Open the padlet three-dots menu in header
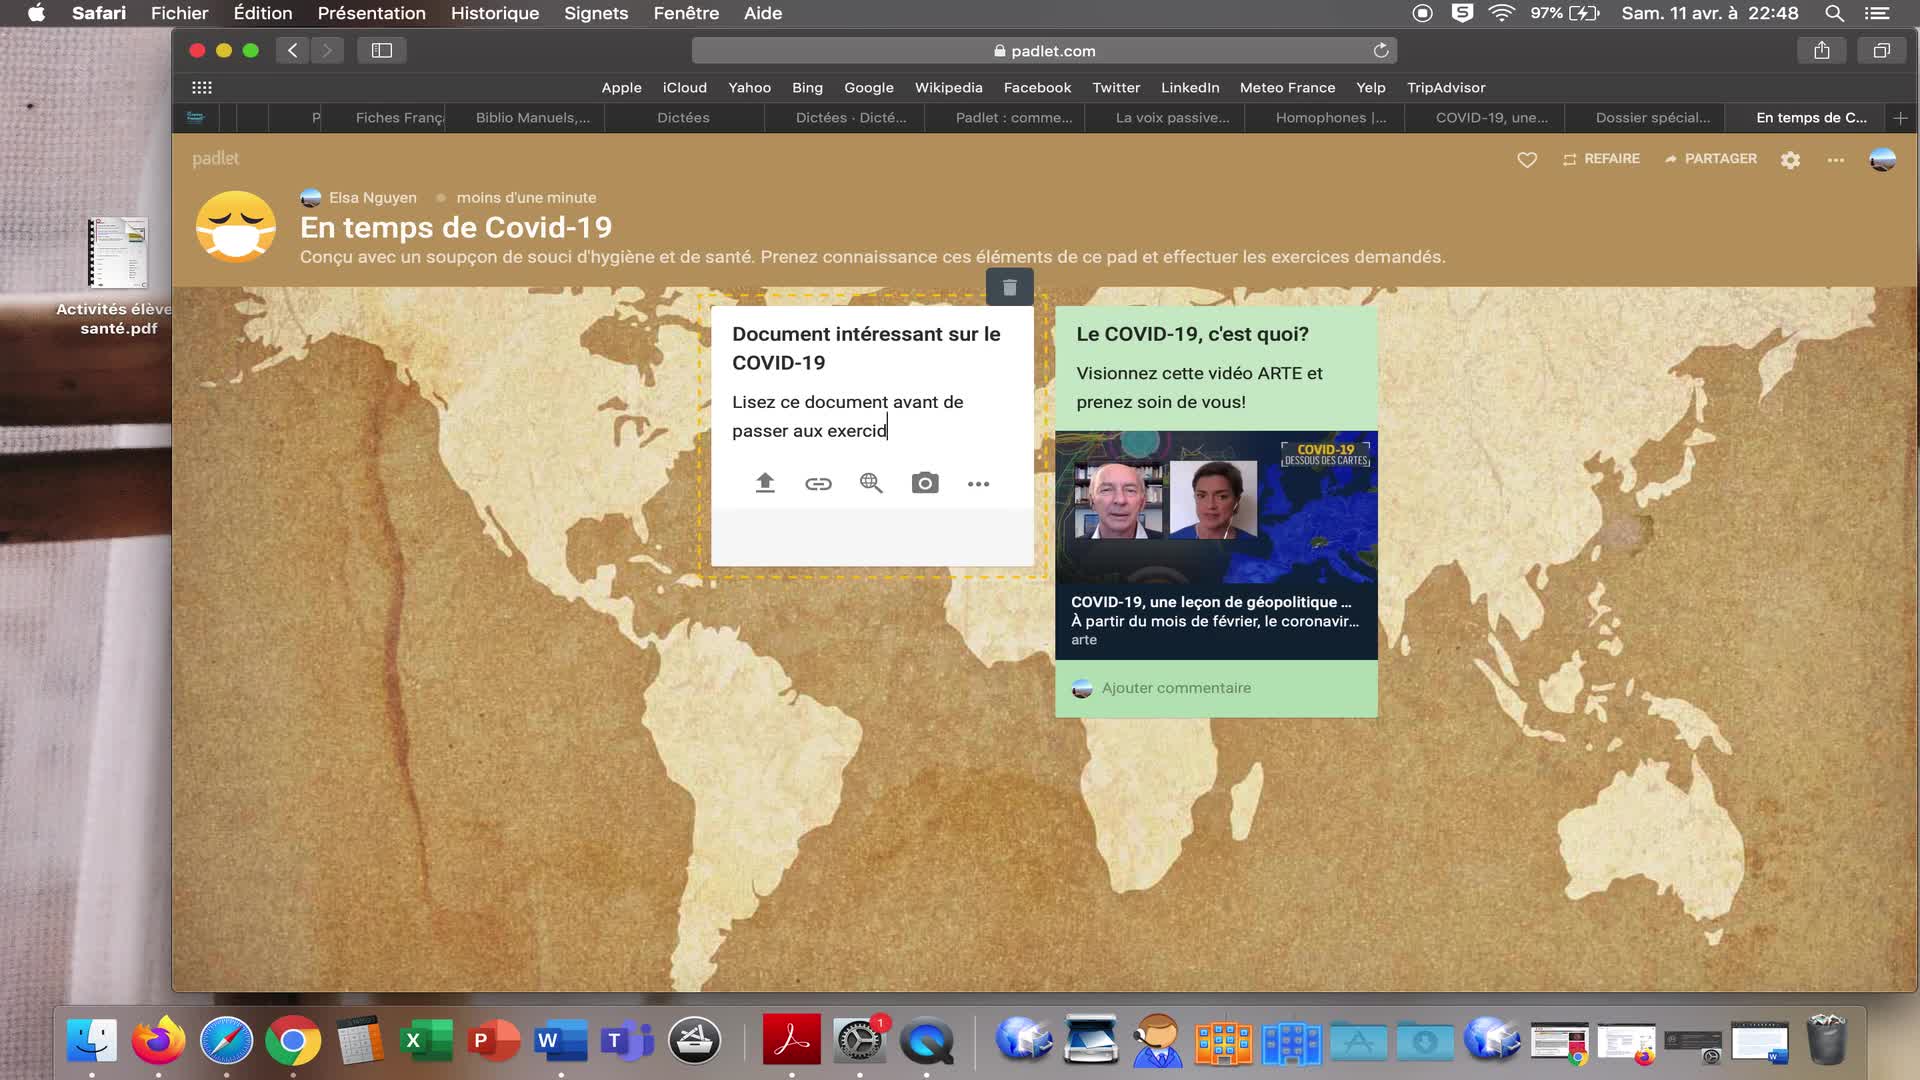Image resolution: width=1920 pixels, height=1080 pixels. tap(1836, 160)
